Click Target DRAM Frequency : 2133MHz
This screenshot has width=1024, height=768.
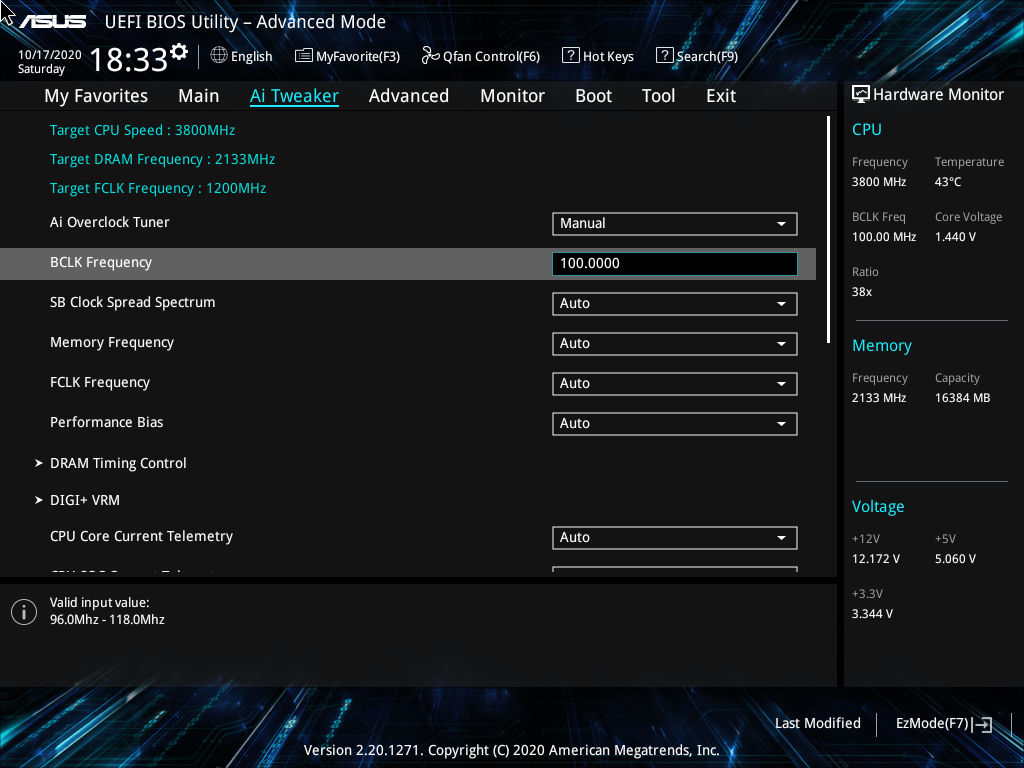(162, 159)
